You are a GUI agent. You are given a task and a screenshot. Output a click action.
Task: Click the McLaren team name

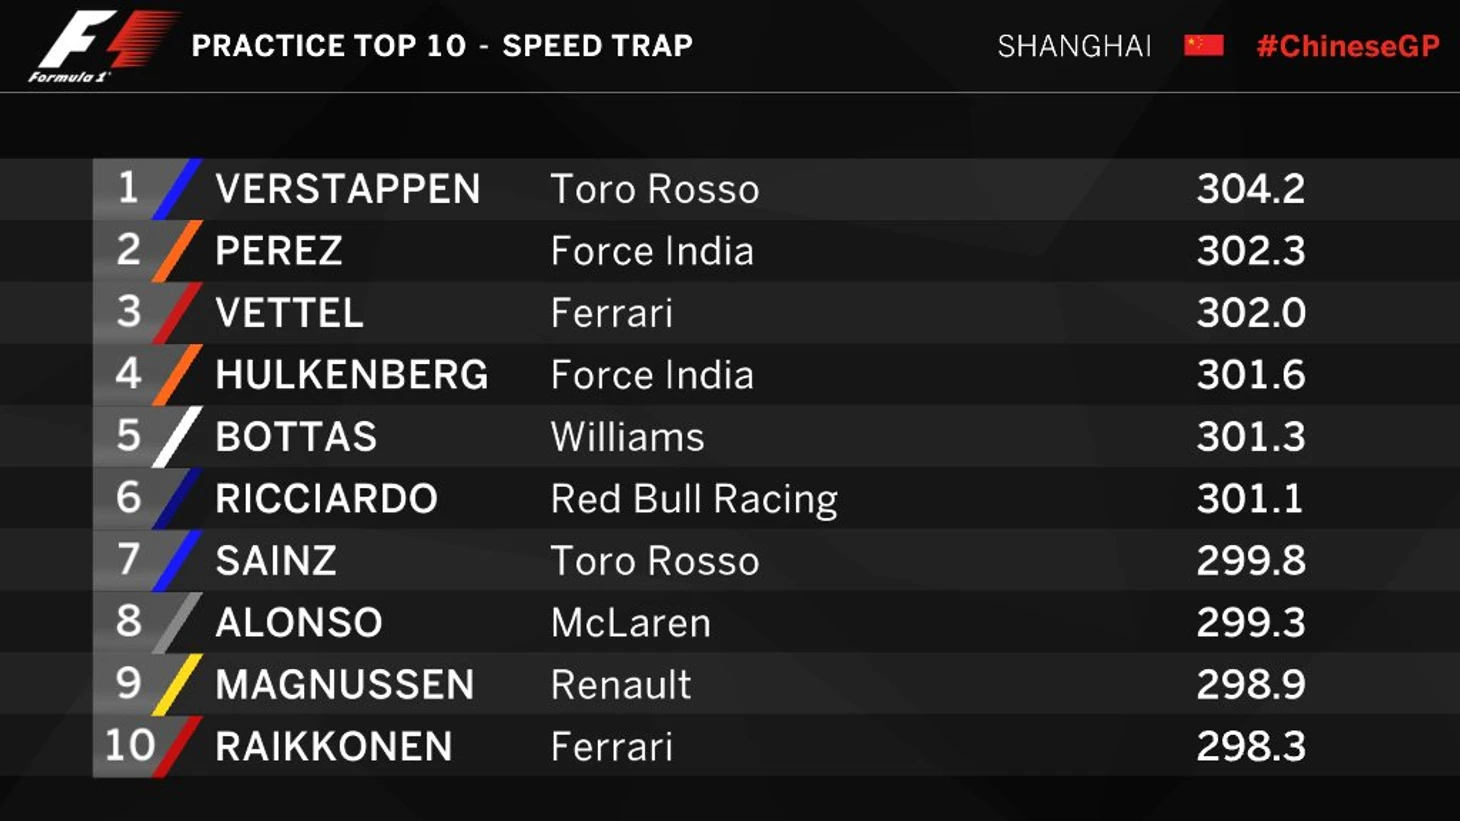pyautogui.click(x=630, y=623)
